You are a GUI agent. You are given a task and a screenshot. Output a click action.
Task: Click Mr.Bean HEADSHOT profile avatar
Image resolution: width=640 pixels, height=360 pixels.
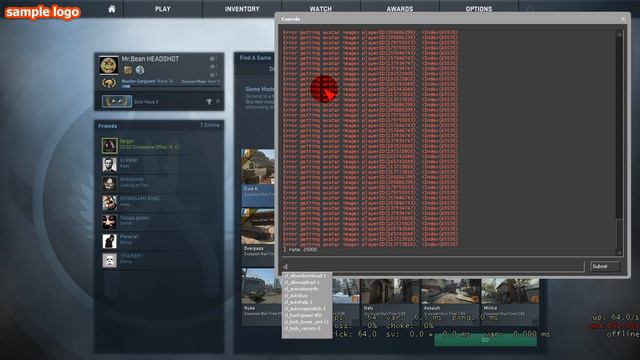[x=109, y=65]
